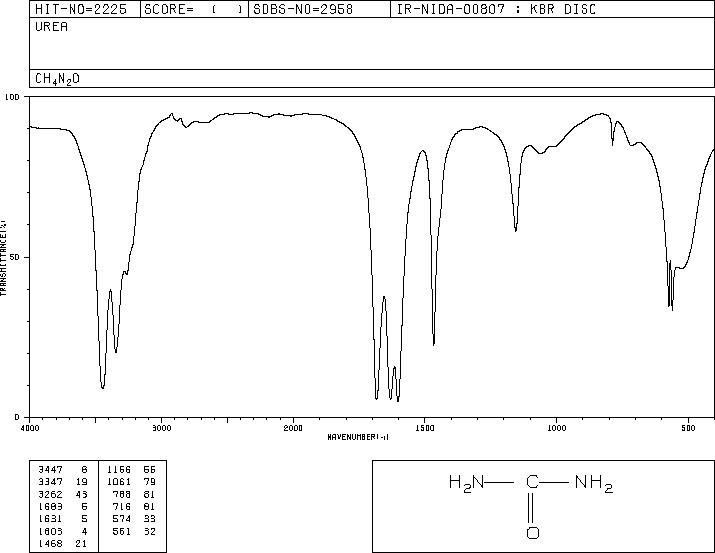Viewport: 715px width, 553px height.
Task: Click the central C atom in the structure
Action: pyautogui.click(x=532, y=482)
